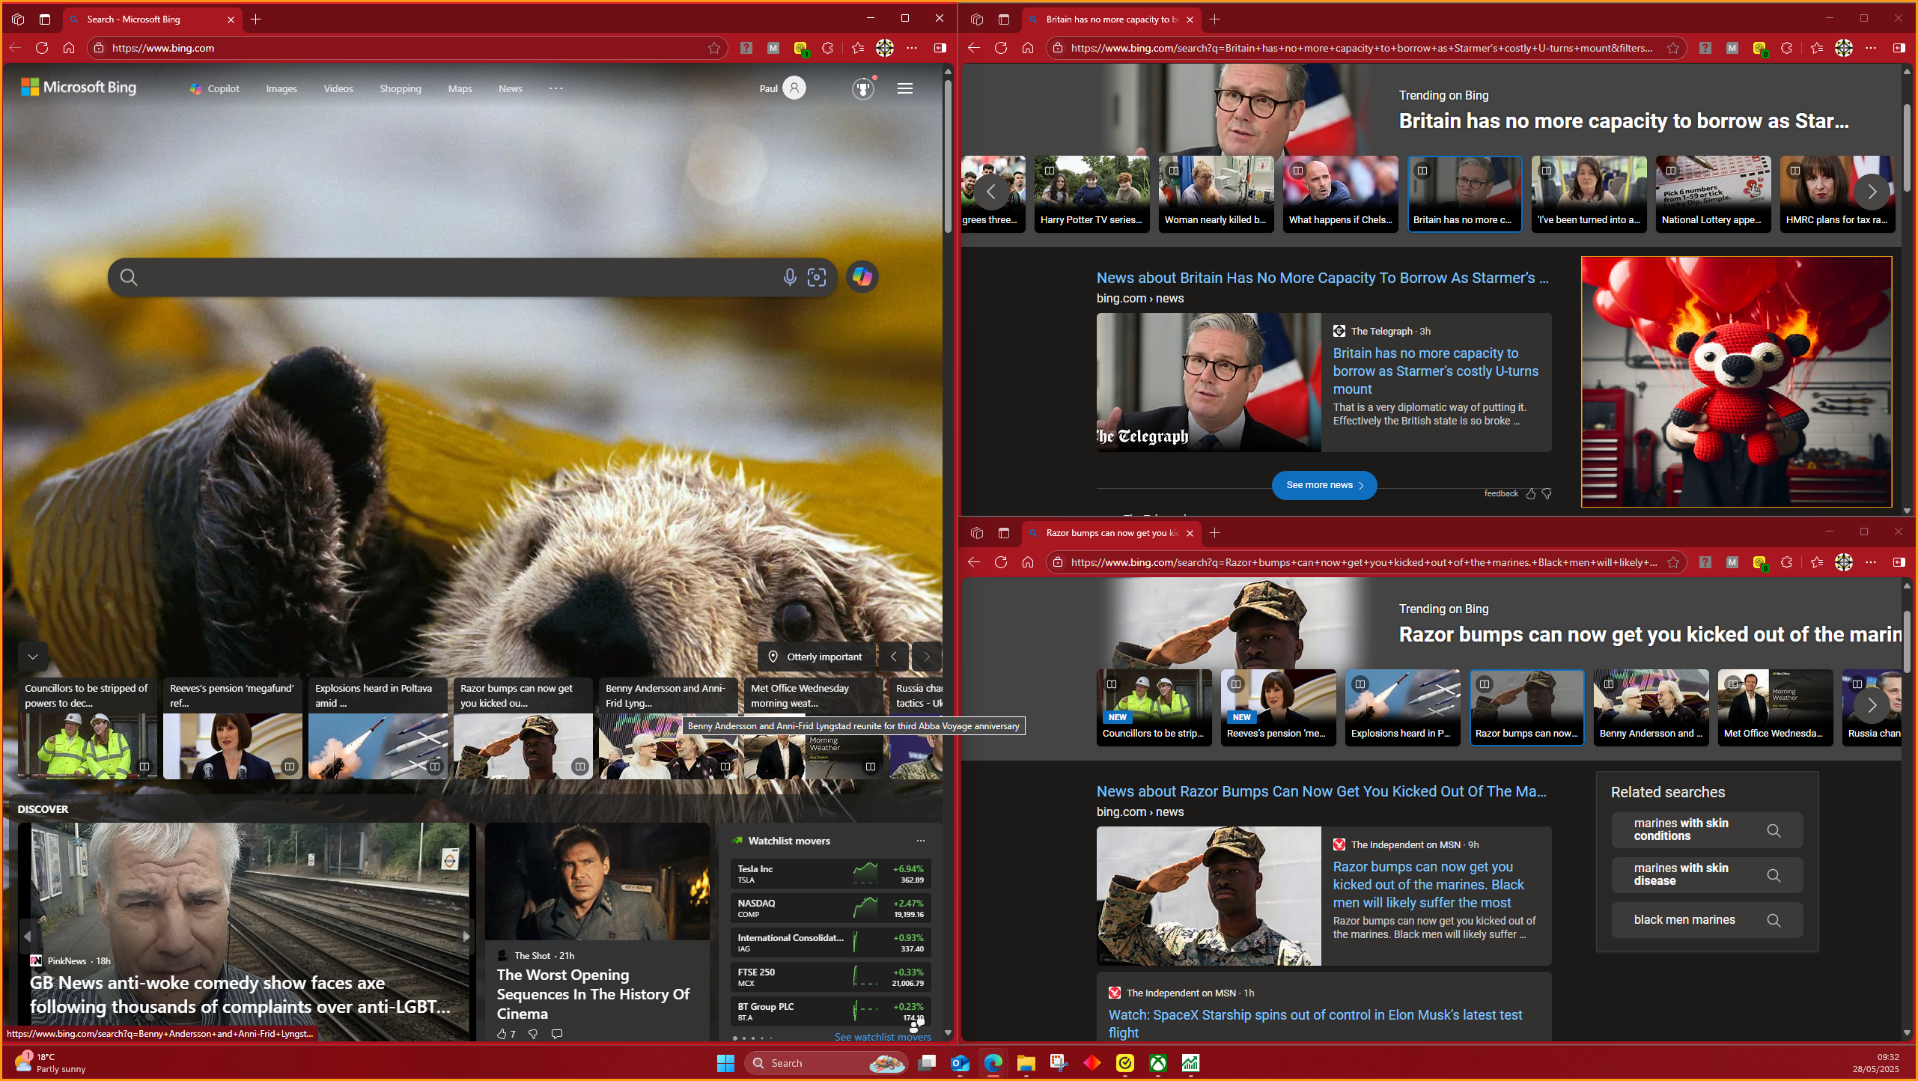The width and height of the screenshot is (1918, 1081).
Task: Open Watchlist movers card options ellipsis
Action: 921,841
